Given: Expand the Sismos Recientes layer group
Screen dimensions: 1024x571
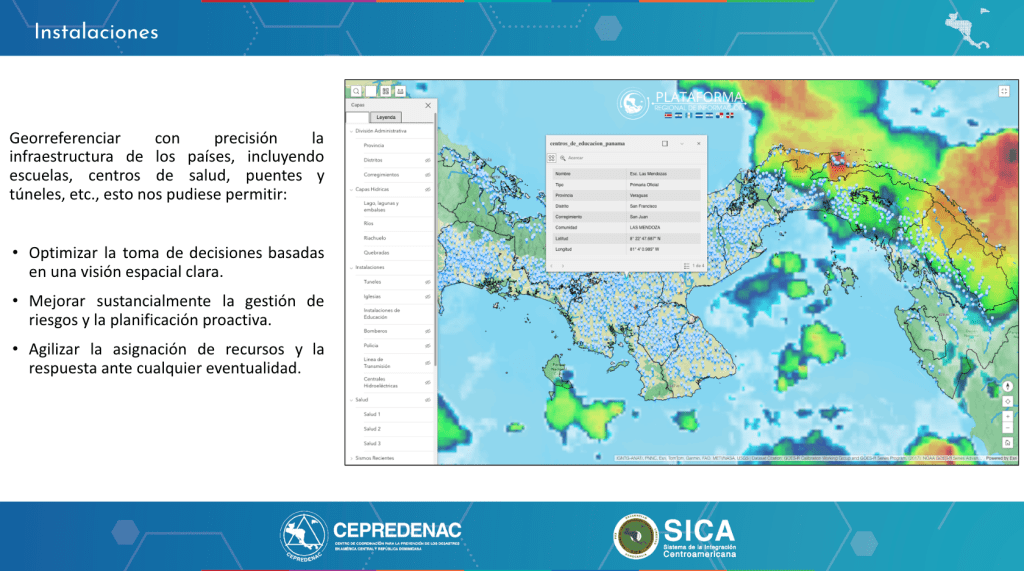Looking at the screenshot, I should (351, 458).
